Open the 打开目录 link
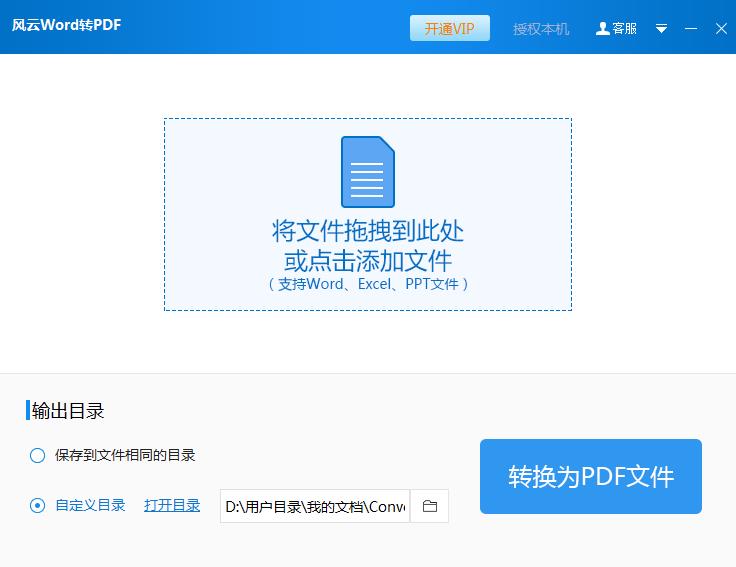 [172, 506]
